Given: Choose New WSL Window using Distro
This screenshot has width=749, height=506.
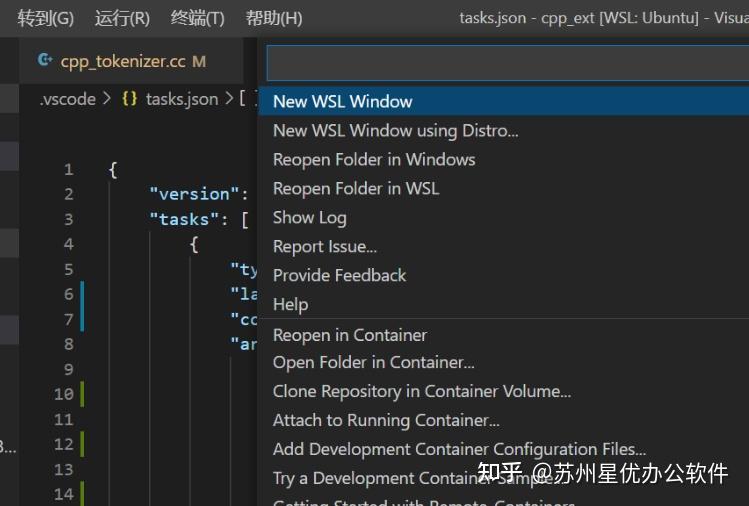Looking at the screenshot, I should click(396, 130).
